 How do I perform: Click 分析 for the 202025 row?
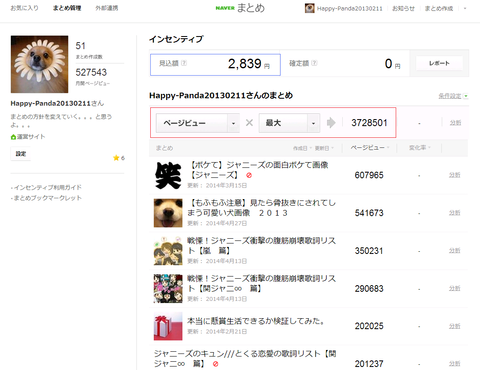coord(455,326)
